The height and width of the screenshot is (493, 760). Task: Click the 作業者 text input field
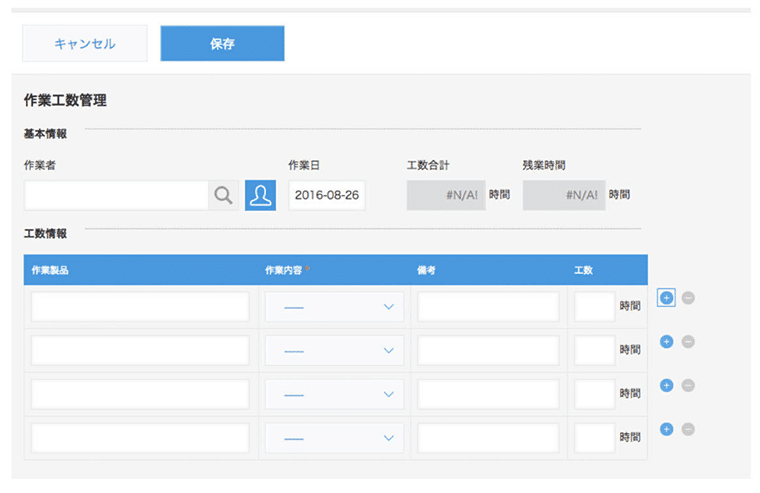coord(116,195)
